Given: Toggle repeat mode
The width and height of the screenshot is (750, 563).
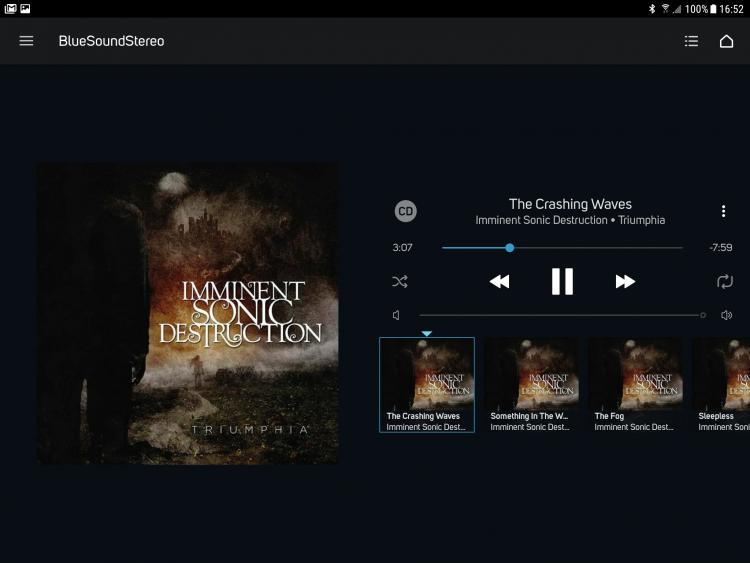Looking at the screenshot, I should coord(725,281).
